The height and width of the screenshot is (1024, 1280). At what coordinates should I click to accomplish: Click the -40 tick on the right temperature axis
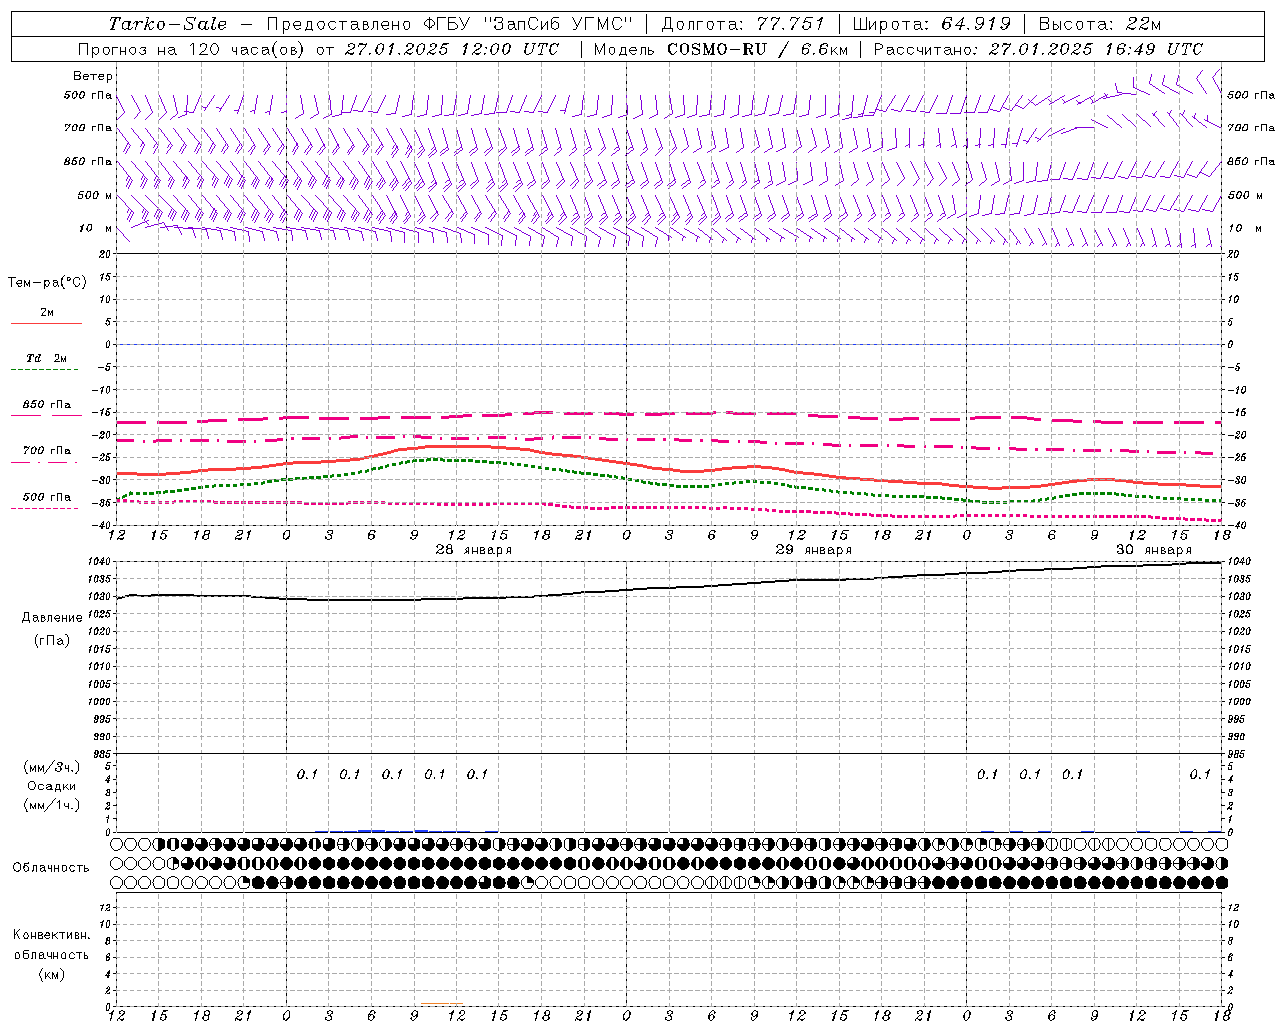(1236, 525)
